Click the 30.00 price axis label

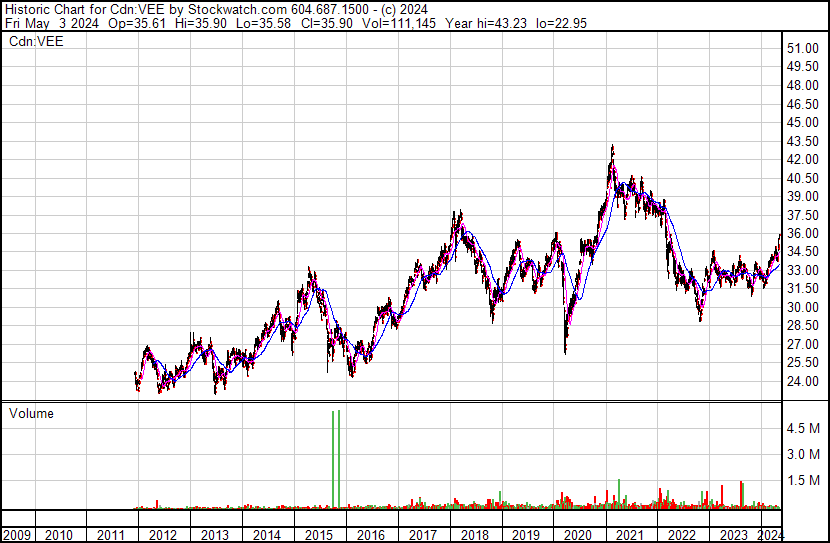pyautogui.click(x=802, y=307)
